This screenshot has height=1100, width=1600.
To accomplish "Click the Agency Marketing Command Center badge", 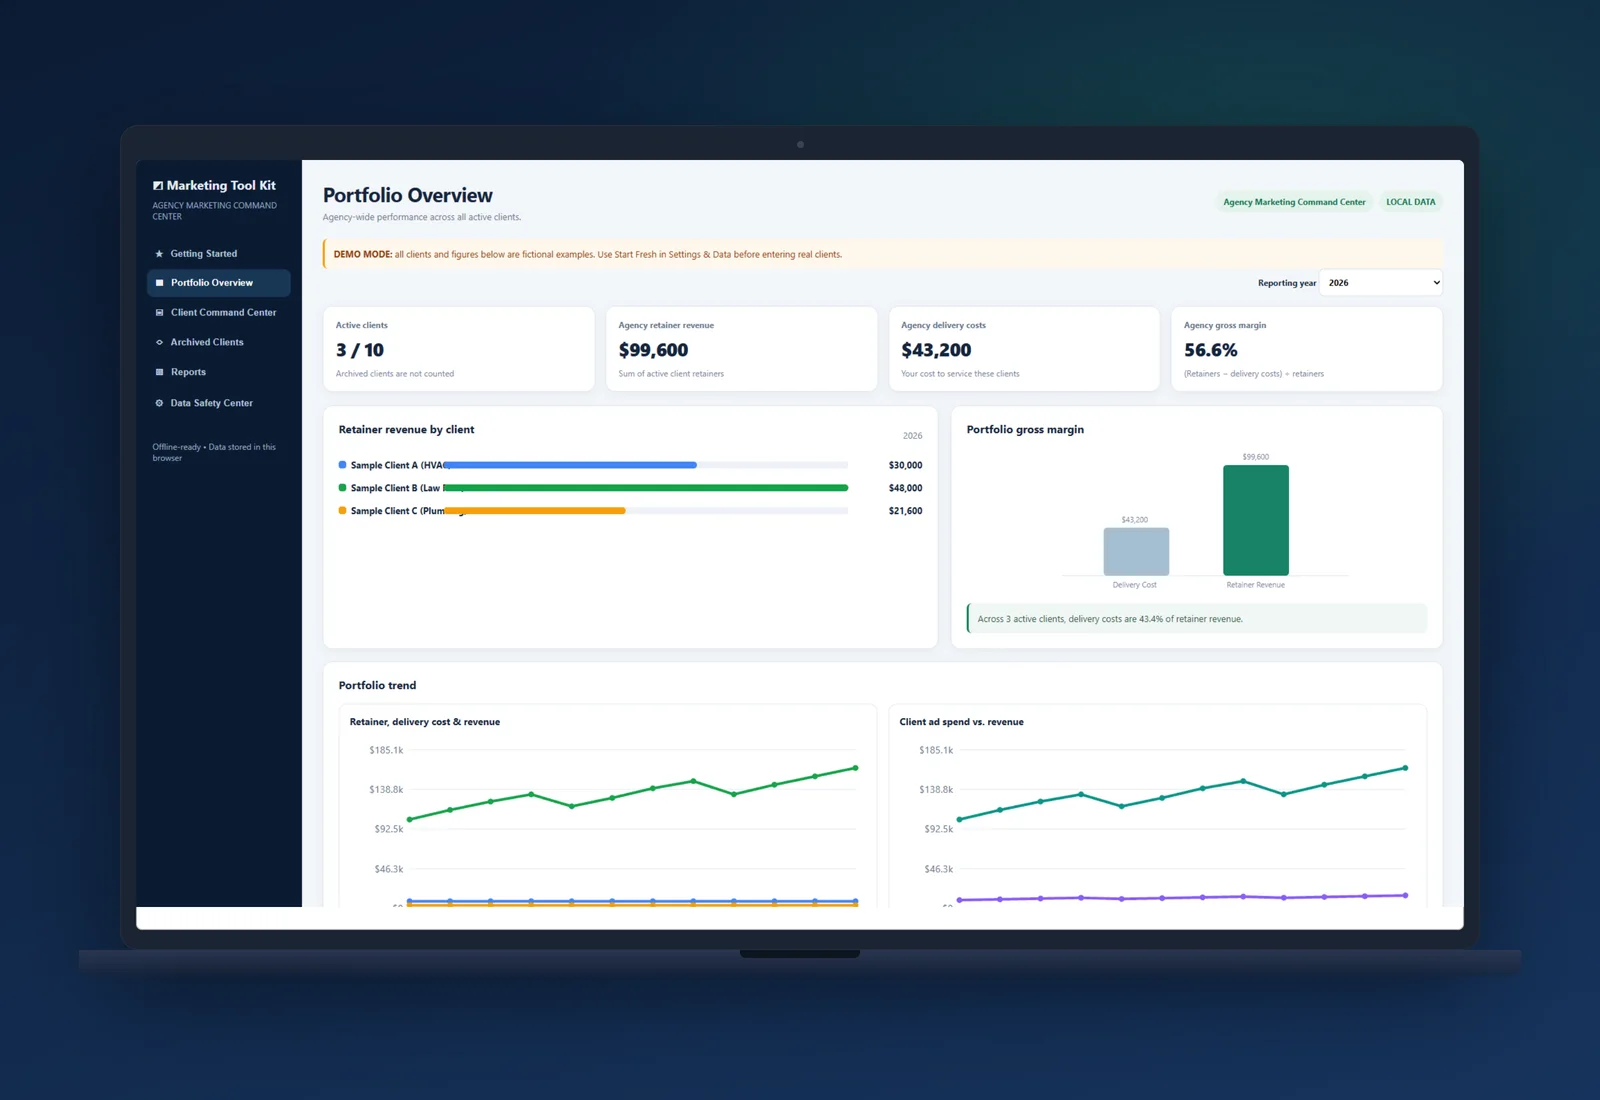I will [1294, 202].
